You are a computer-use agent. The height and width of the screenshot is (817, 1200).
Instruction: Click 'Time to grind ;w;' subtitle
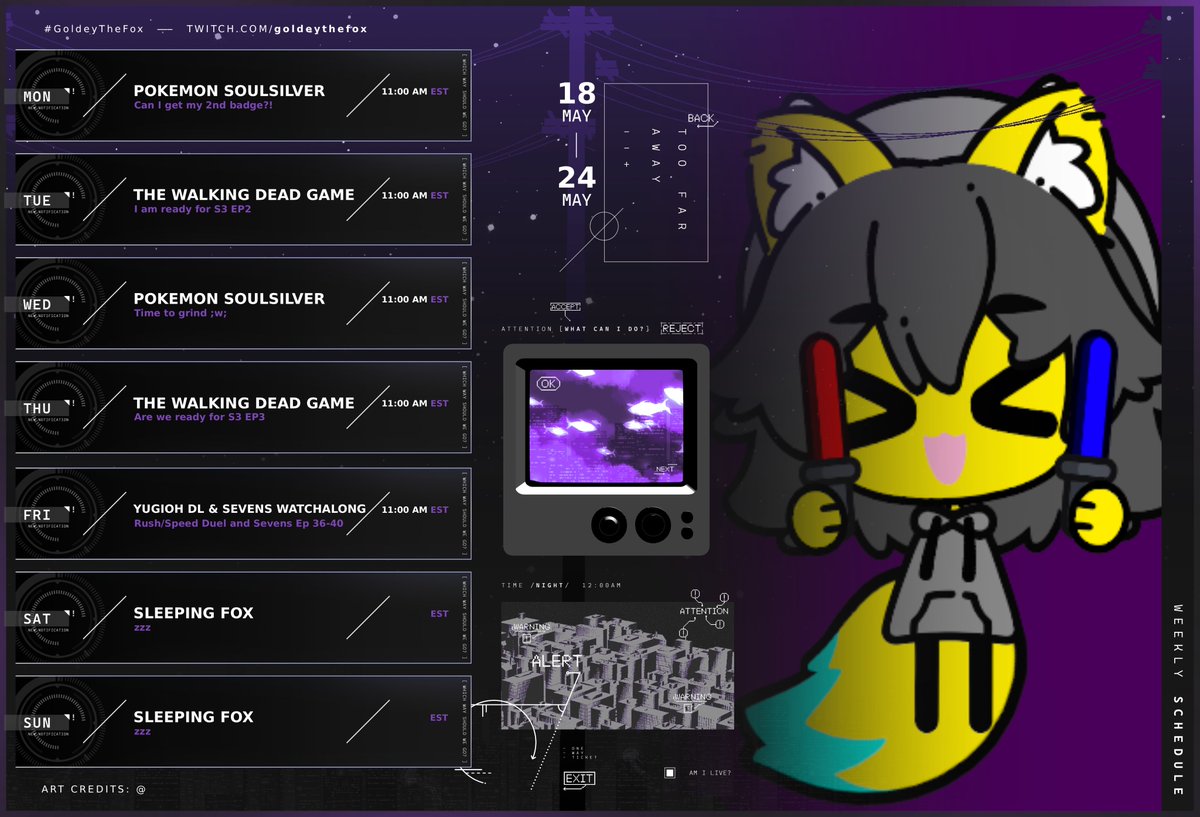pos(181,313)
